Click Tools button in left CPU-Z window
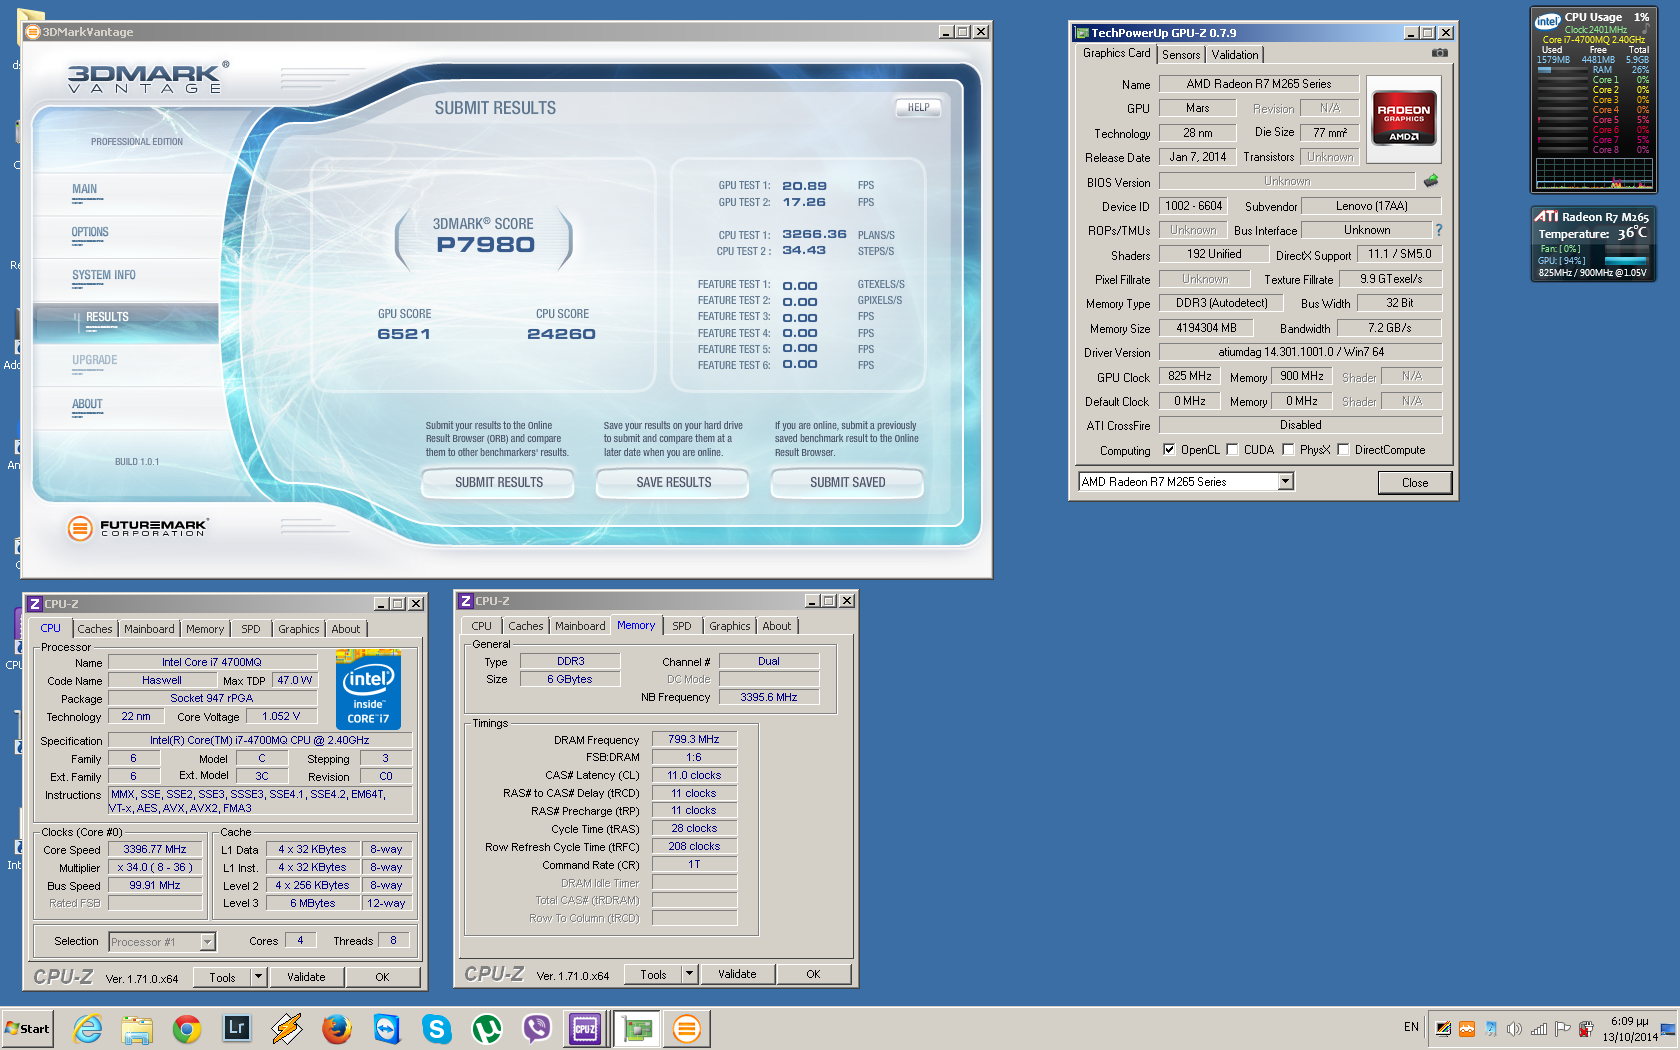The image size is (1680, 1050). click(222, 977)
